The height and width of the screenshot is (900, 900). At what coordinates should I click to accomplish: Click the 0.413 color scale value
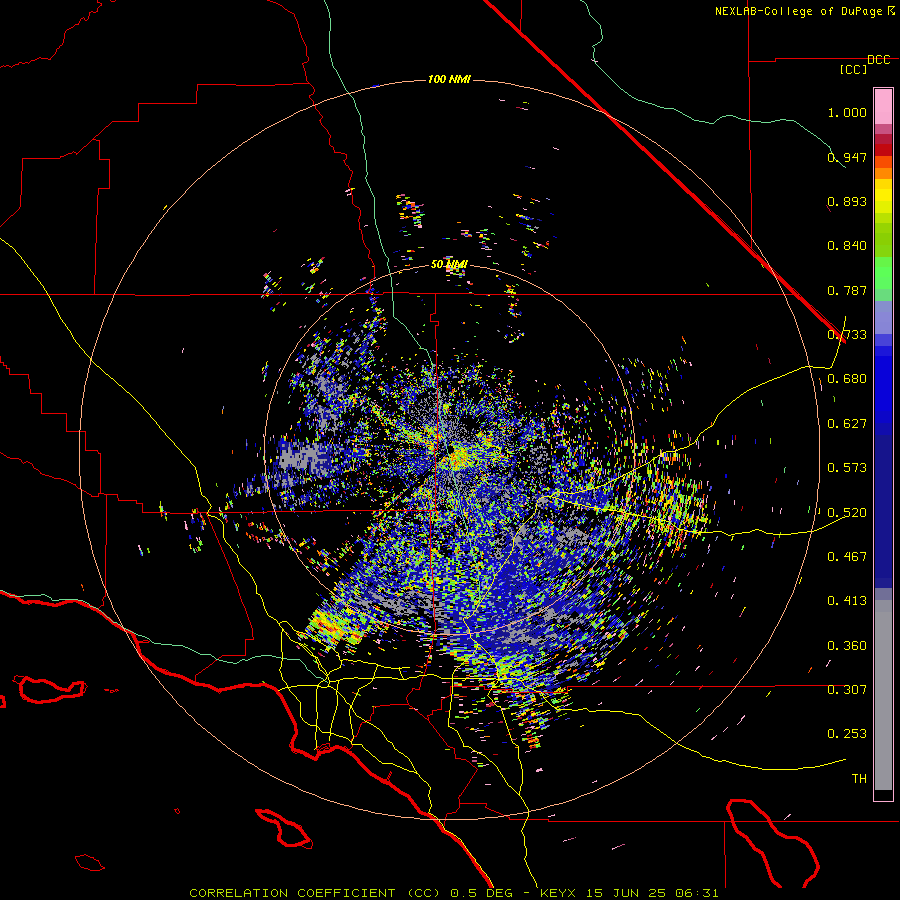[847, 601]
